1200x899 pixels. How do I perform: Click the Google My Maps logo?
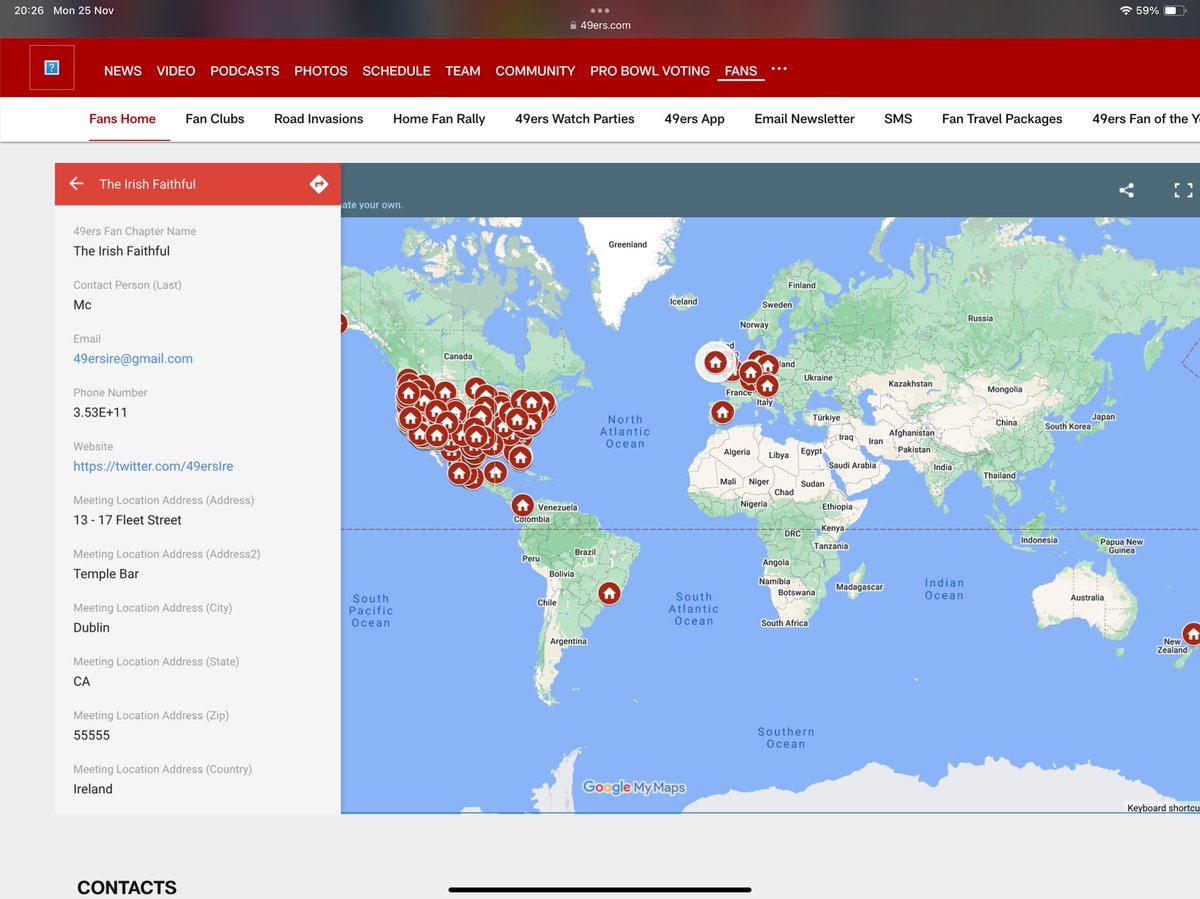click(x=634, y=787)
